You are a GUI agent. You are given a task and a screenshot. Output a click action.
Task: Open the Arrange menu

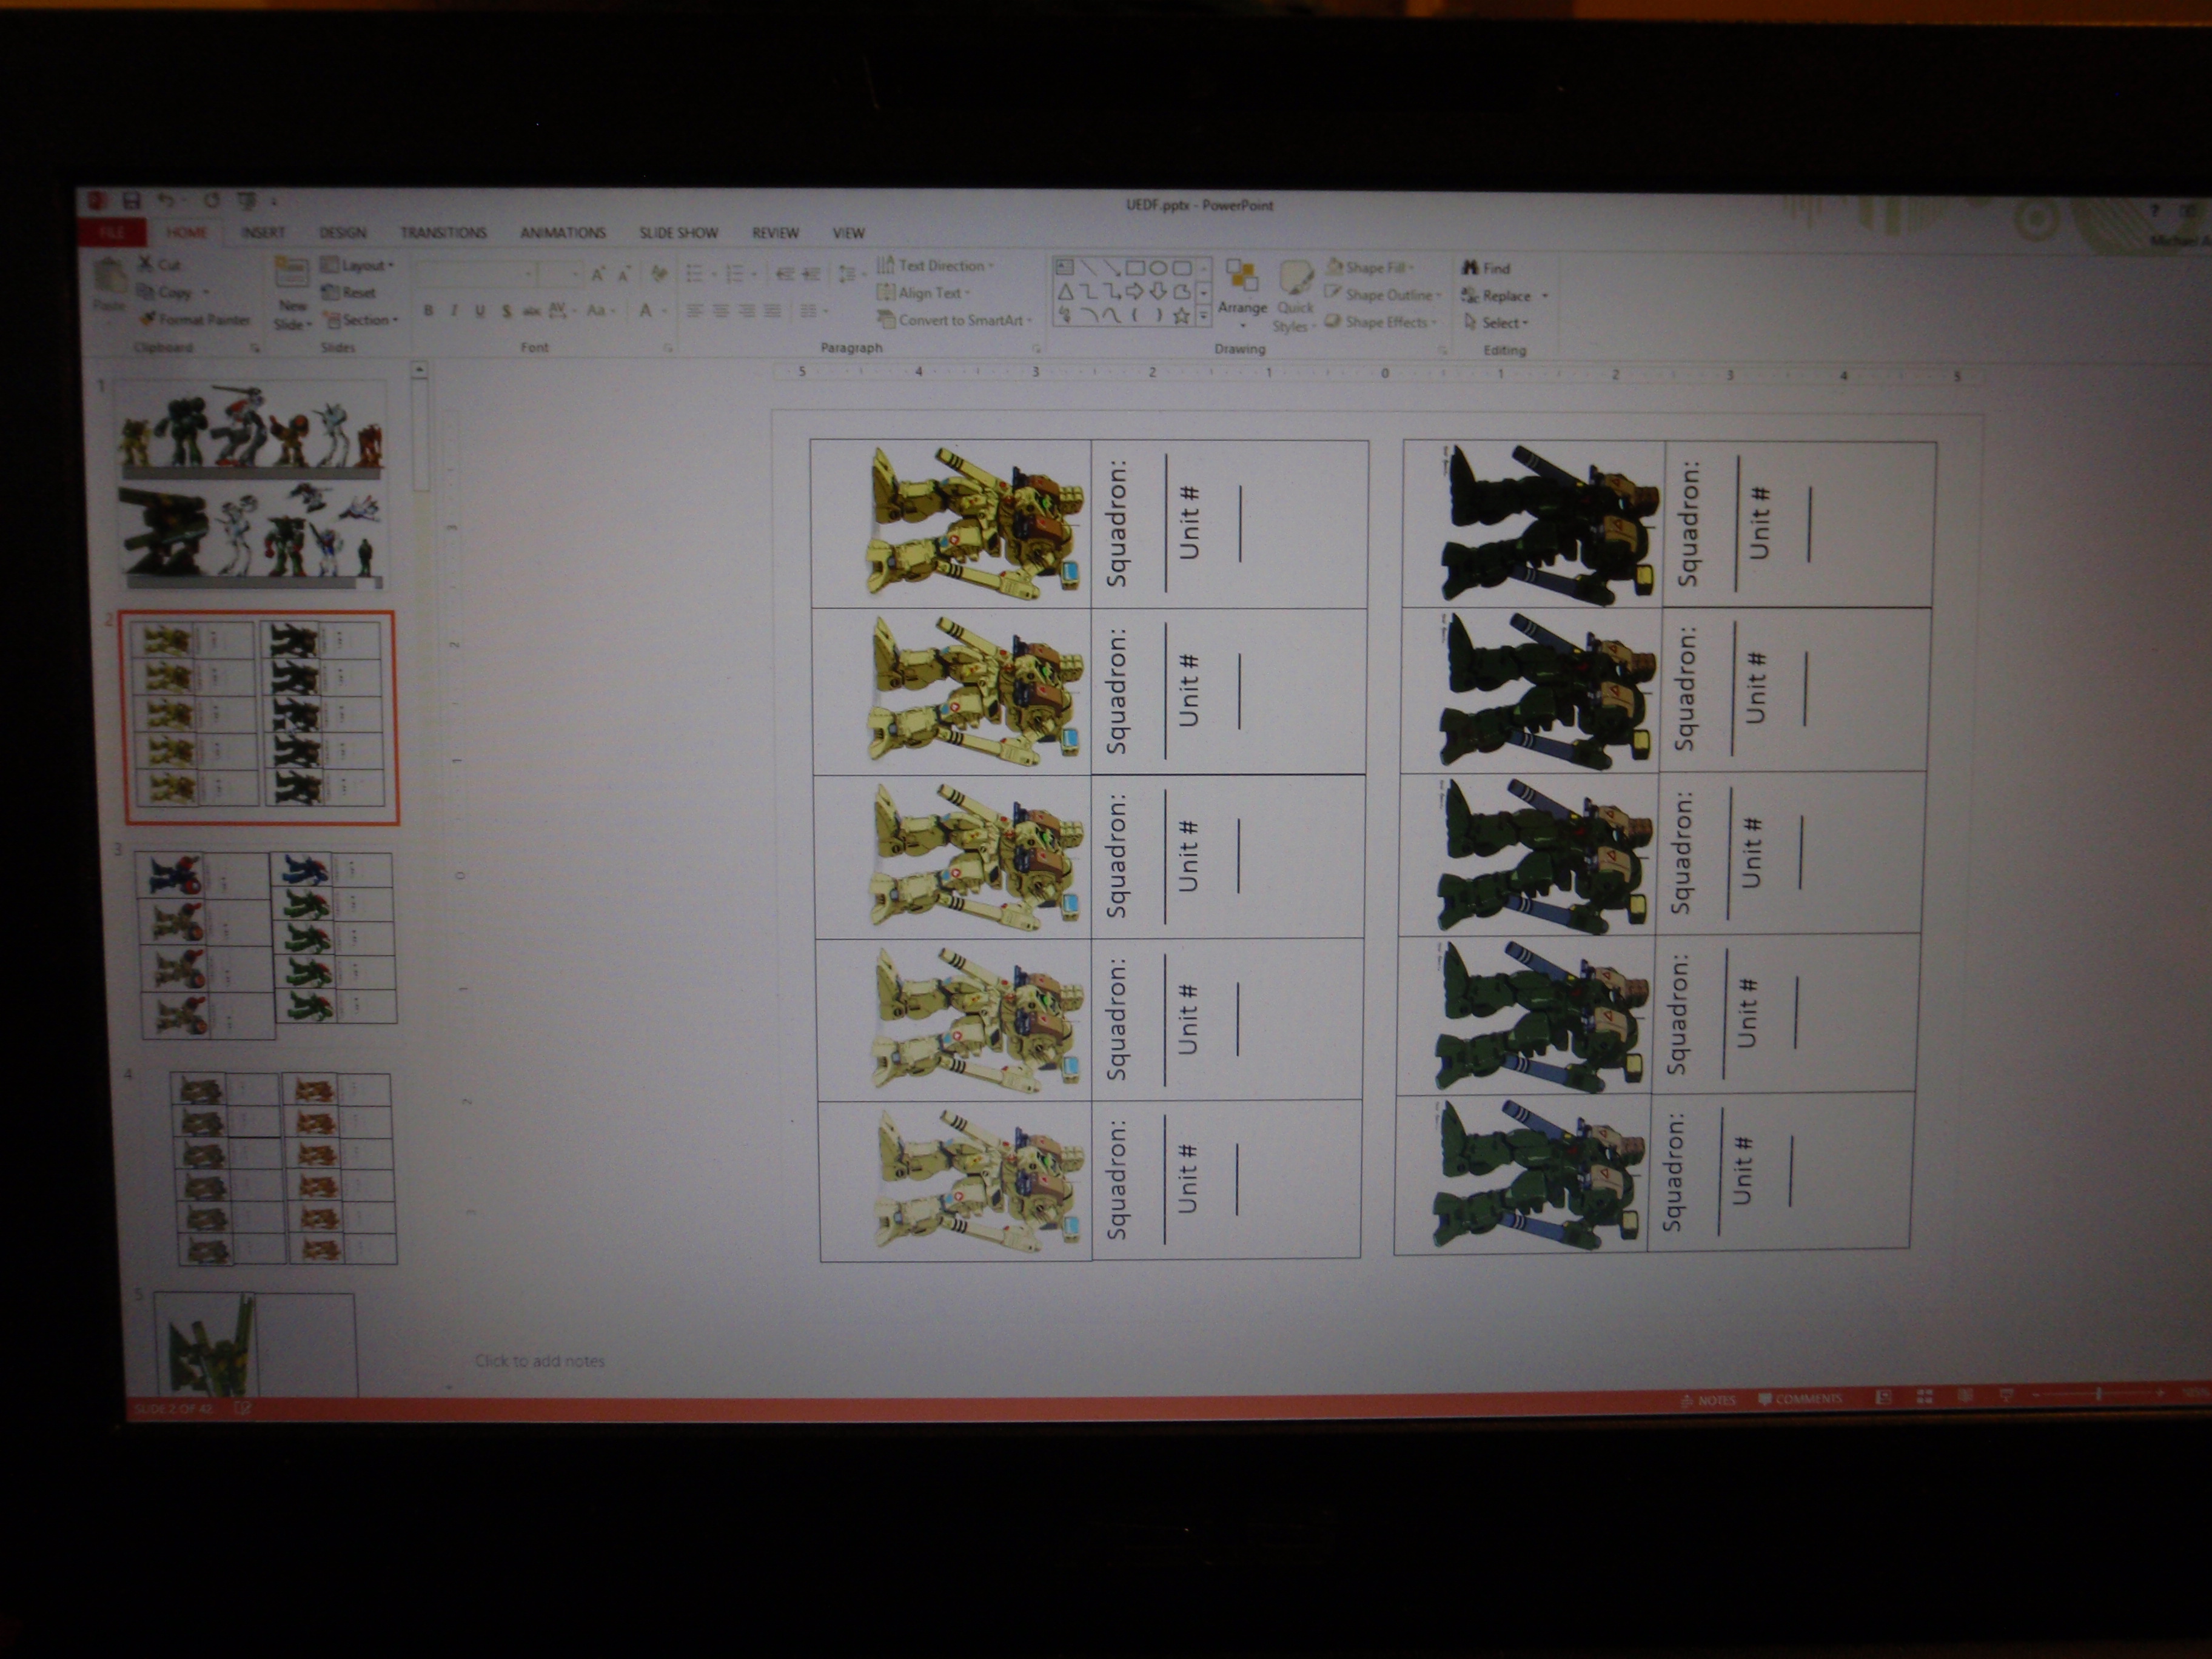coord(1242,292)
